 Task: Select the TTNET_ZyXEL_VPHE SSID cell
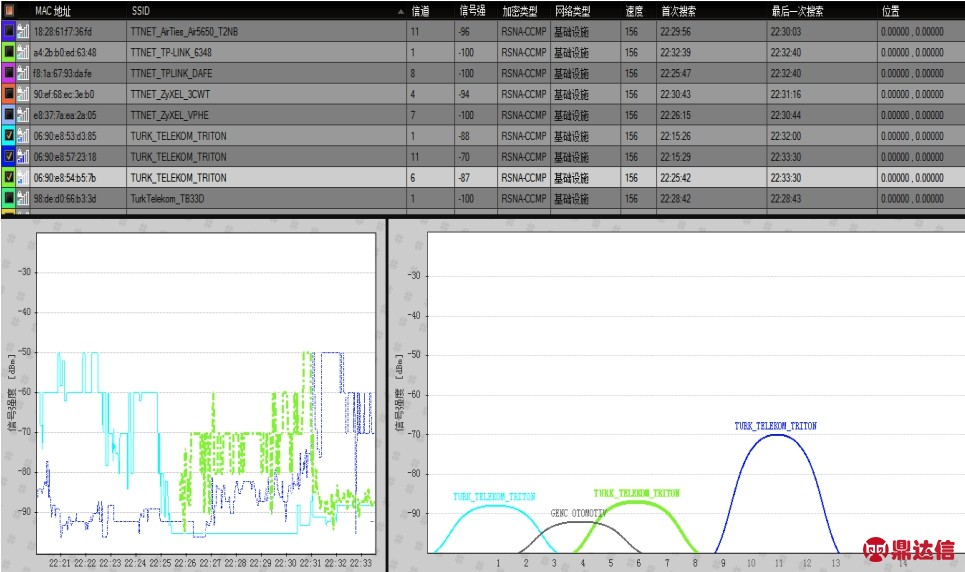(x=266, y=115)
